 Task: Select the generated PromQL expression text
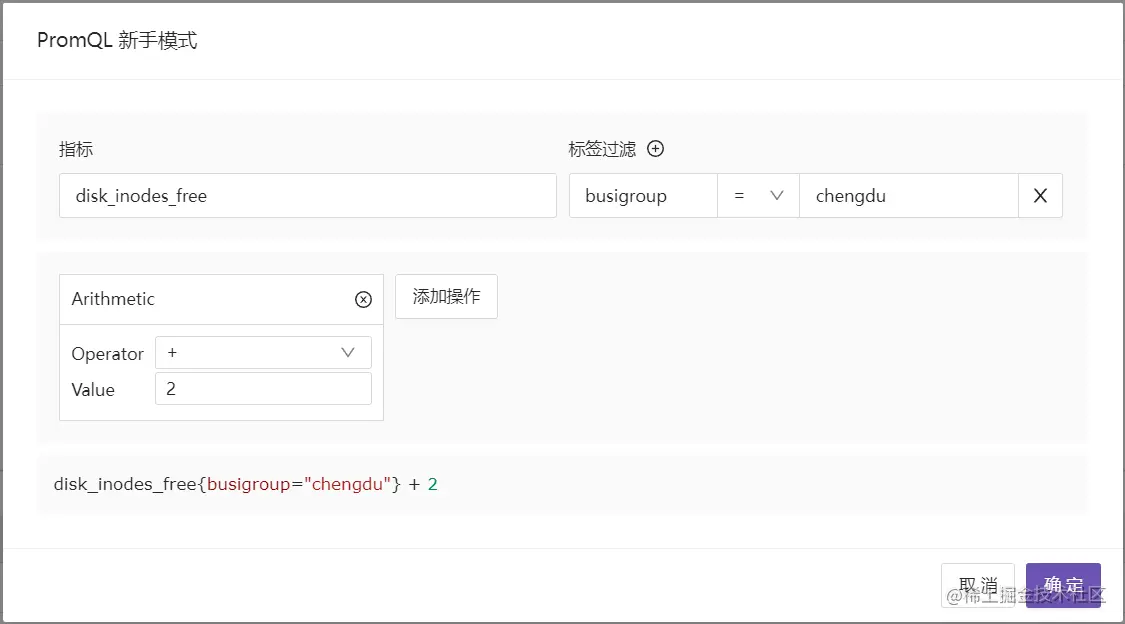(245, 484)
